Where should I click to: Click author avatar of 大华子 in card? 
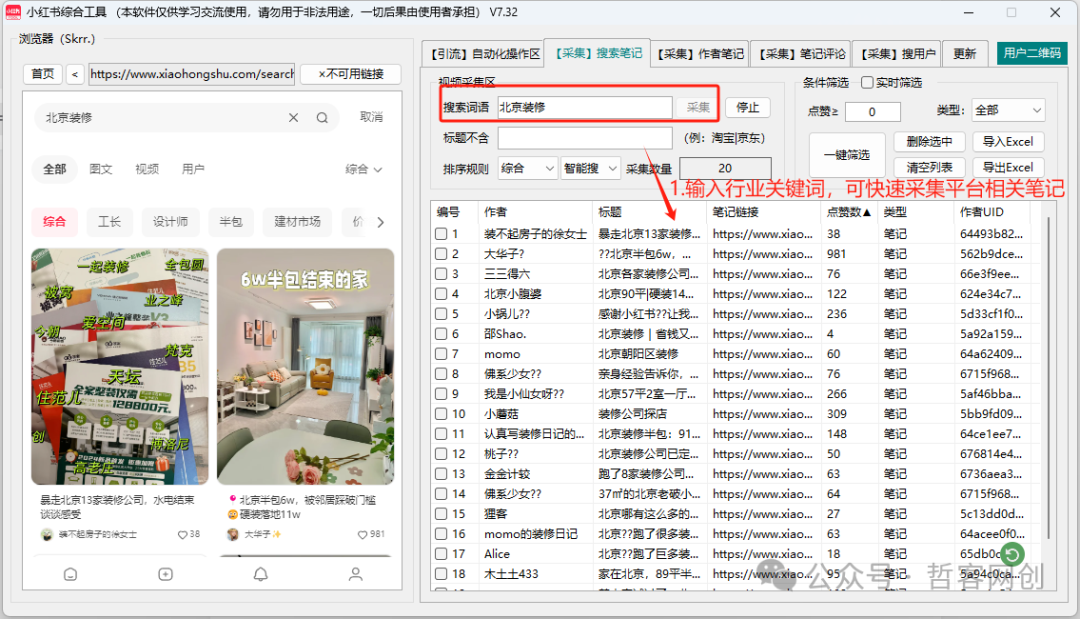(x=233, y=534)
